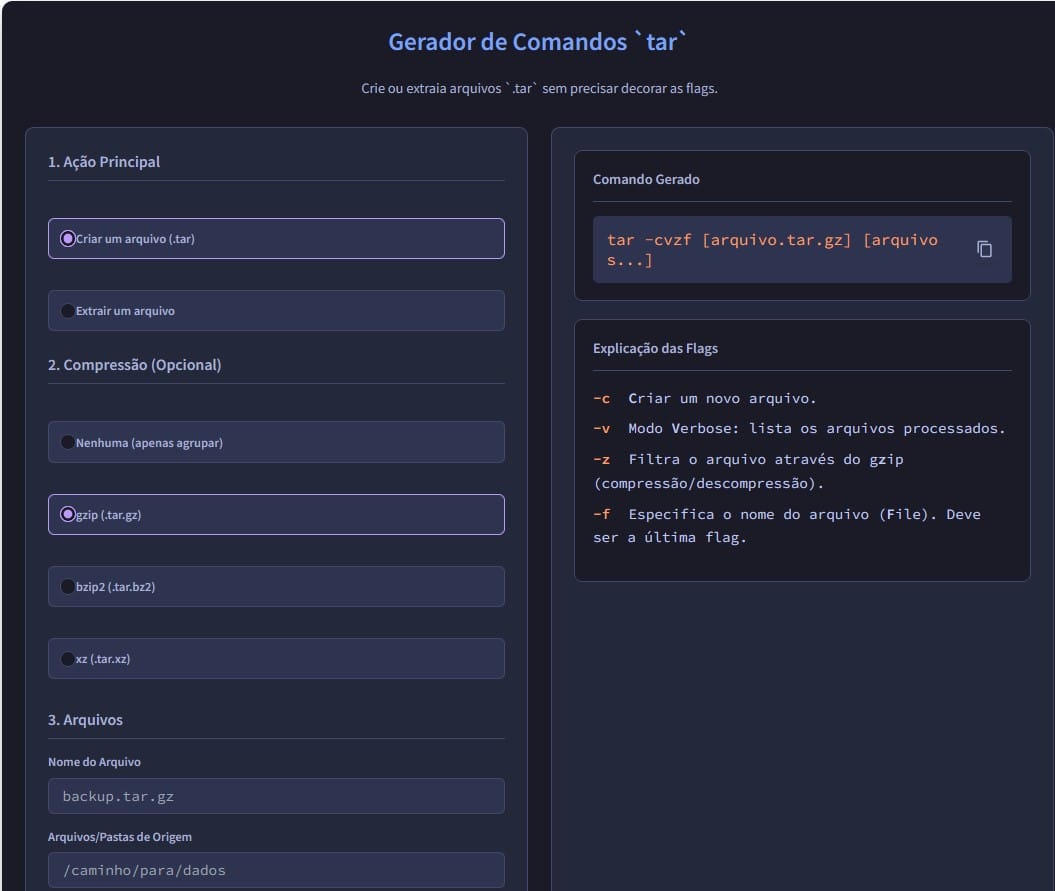Select xz (.tar.xz) compression
The height and width of the screenshot is (891, 1055).
(x=276, y=658)
